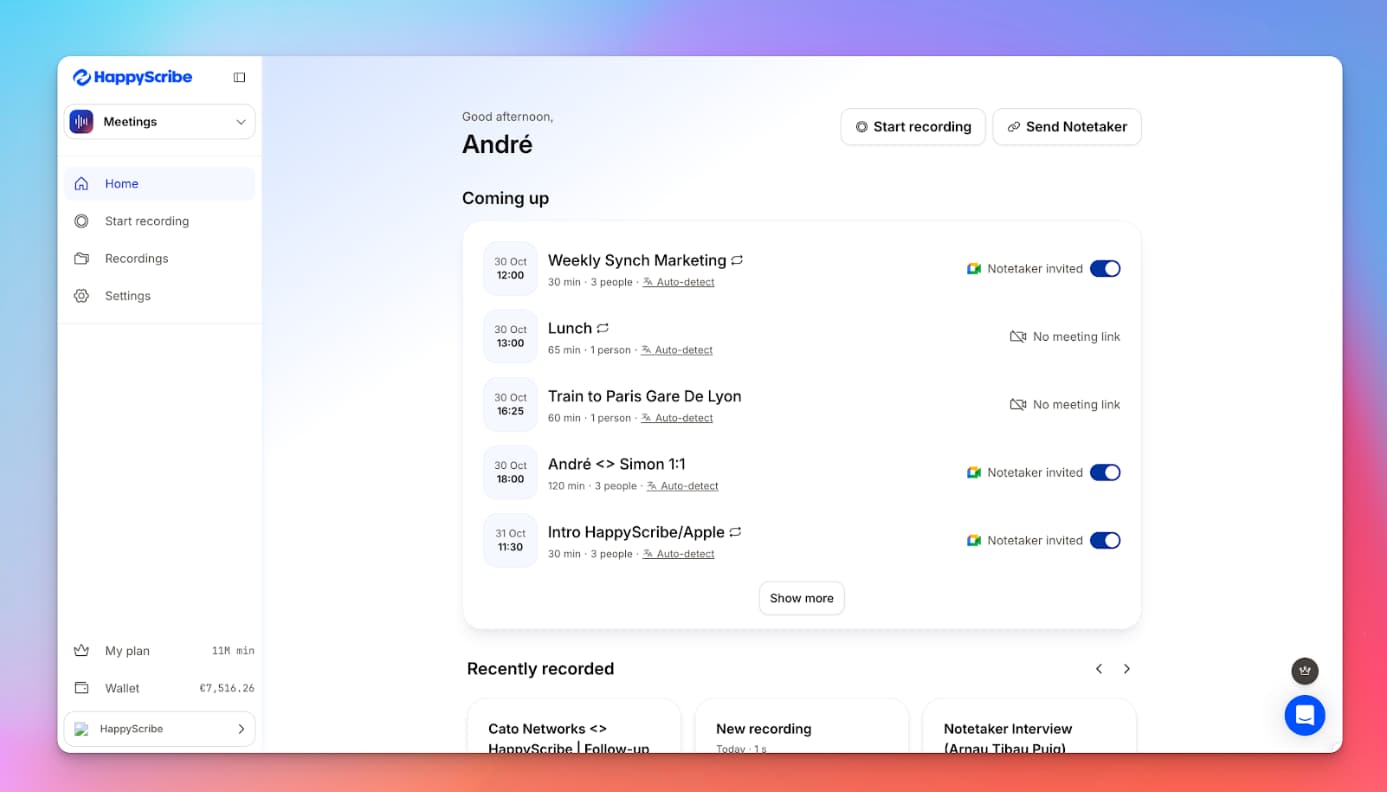Open the Wallet balance entry
This screenshot has height=792, width=1387.
coord(163,688)
